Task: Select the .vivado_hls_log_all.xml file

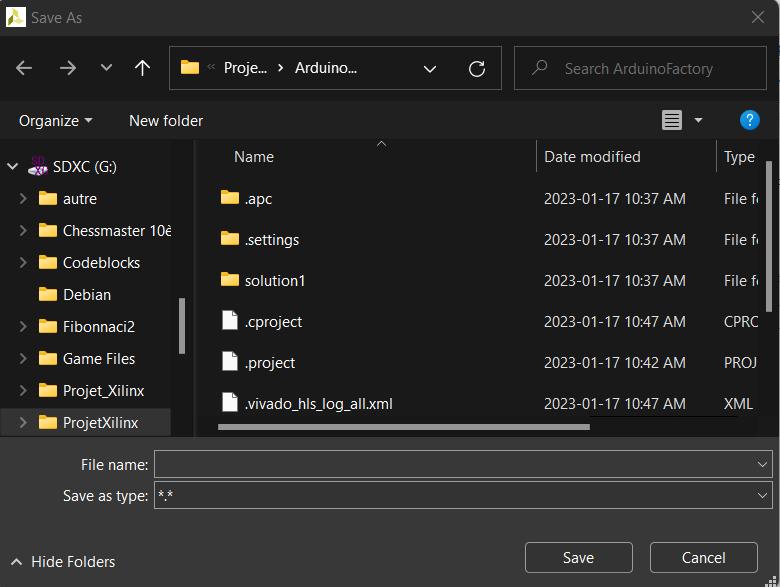Action: tap(318, 404)
